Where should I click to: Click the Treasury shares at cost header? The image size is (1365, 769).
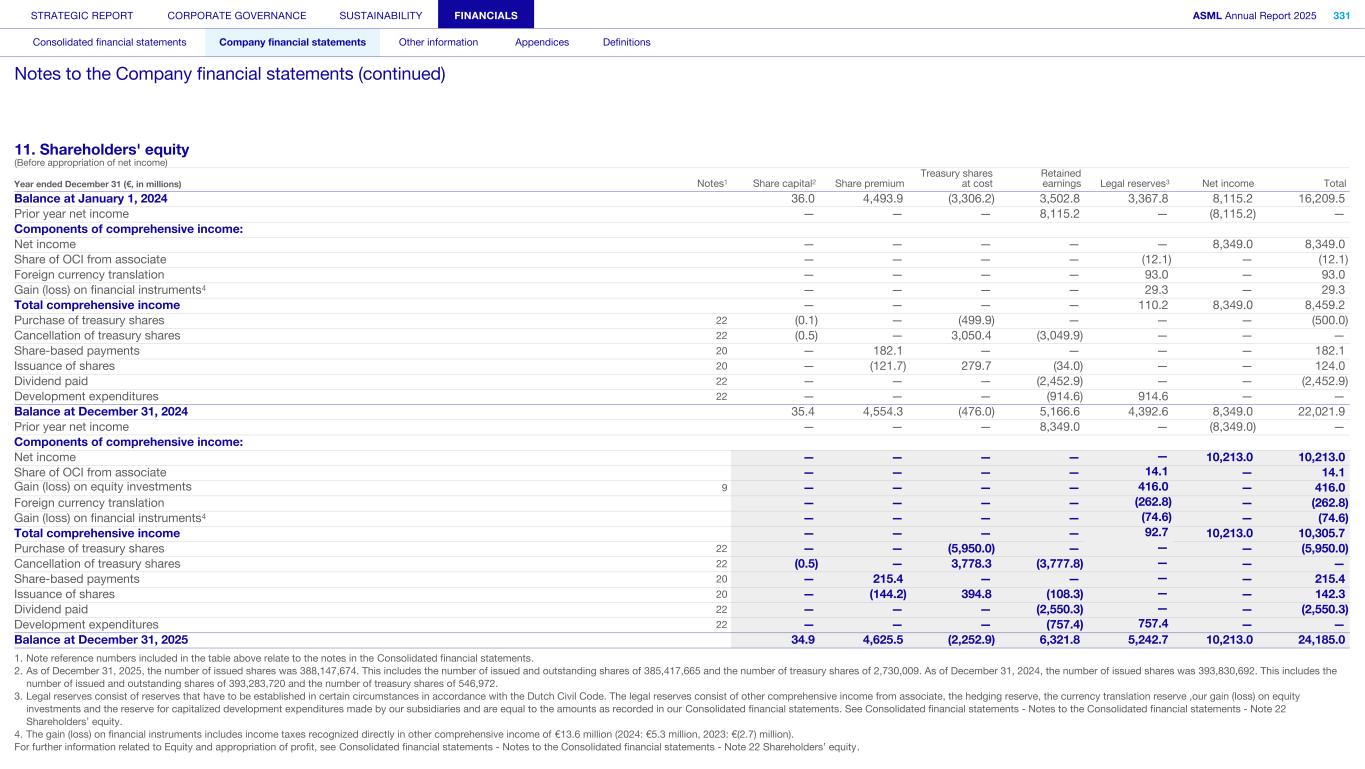(x=957, y=178)
